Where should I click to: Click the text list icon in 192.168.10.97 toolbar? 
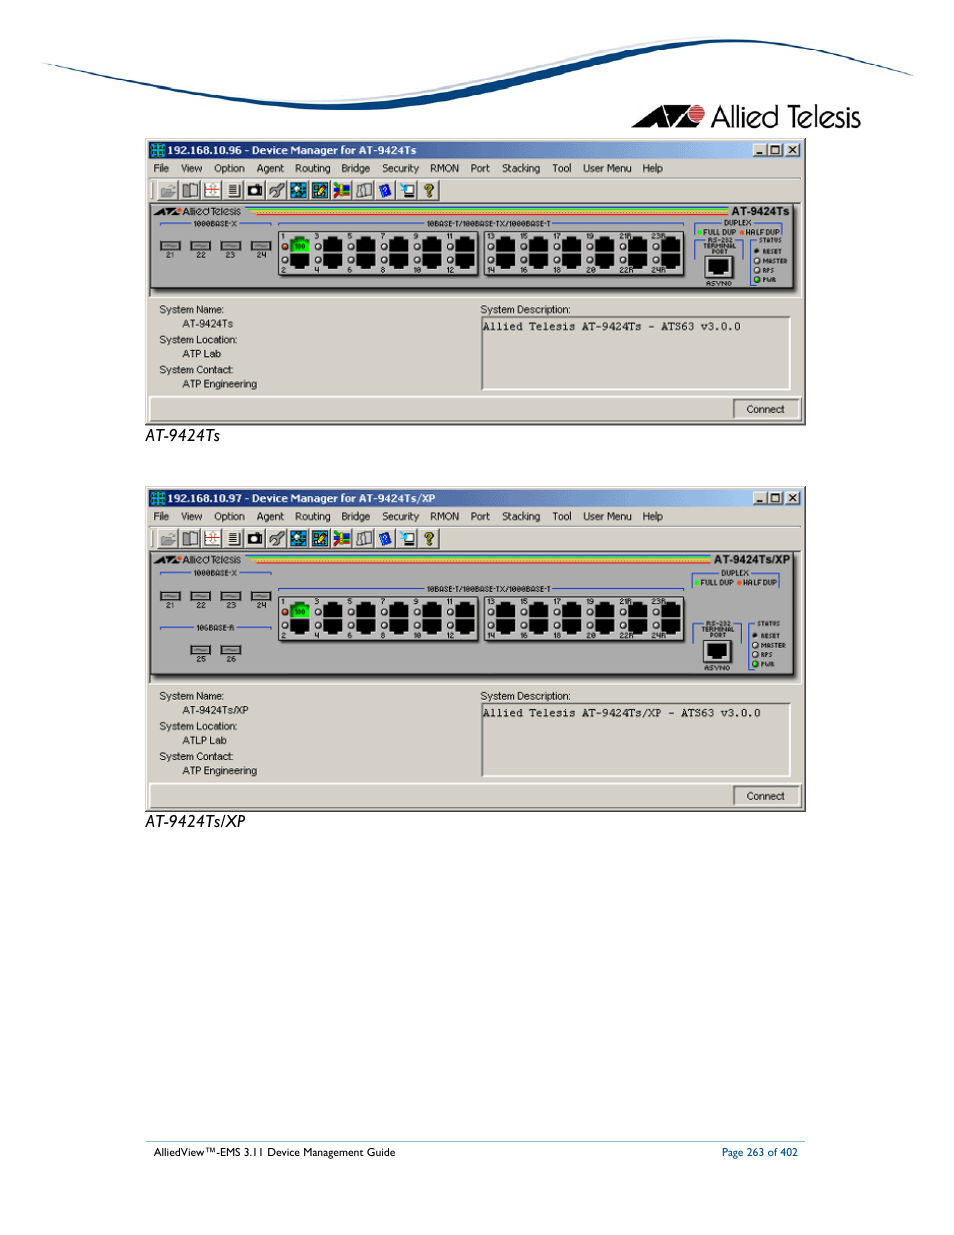[233, 538]
